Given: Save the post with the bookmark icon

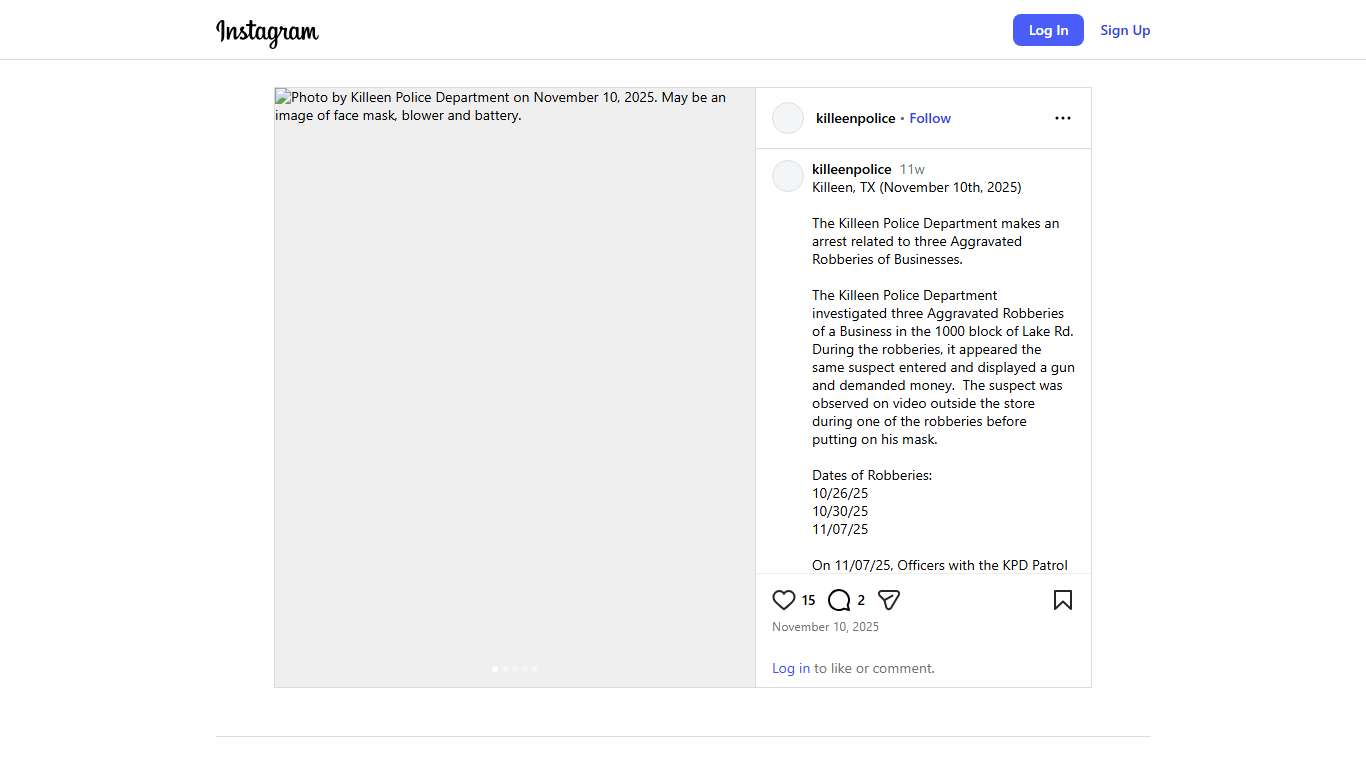Looking at the screenshot, I should click(1062, 600).
